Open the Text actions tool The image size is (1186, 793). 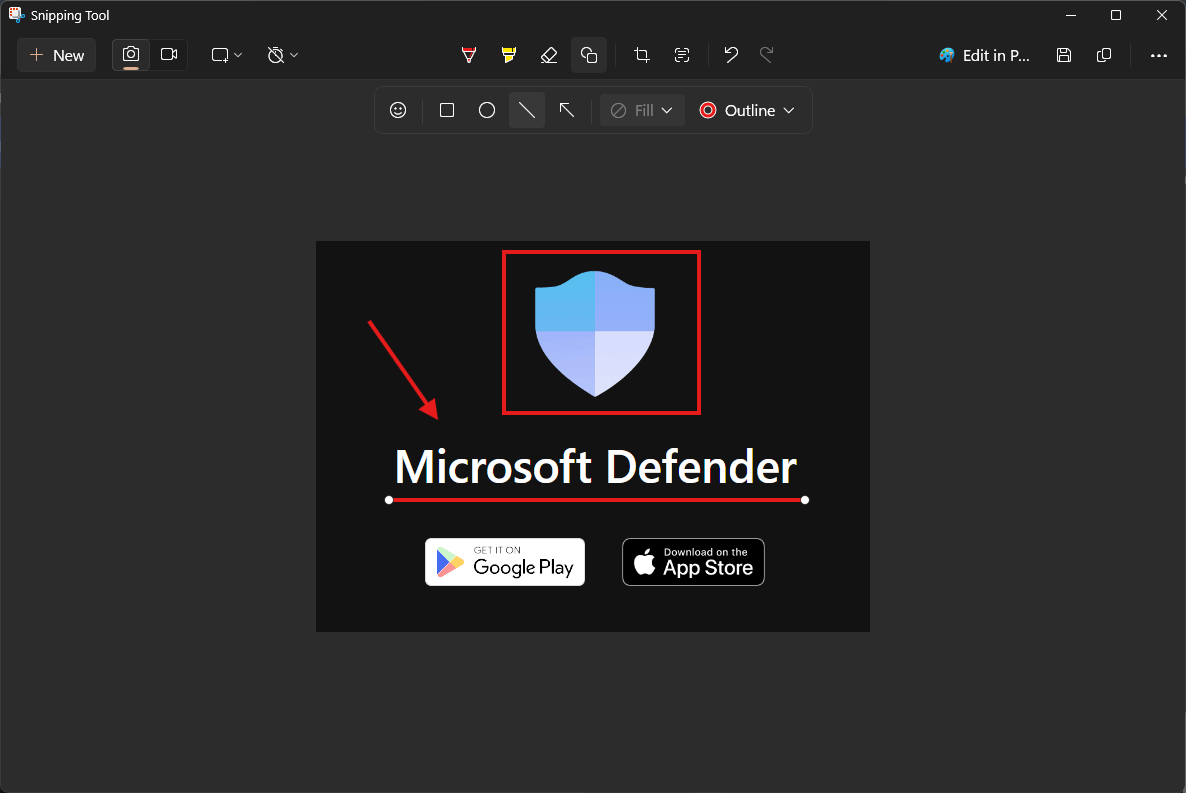pyautogui.click(x=681, y=54)
